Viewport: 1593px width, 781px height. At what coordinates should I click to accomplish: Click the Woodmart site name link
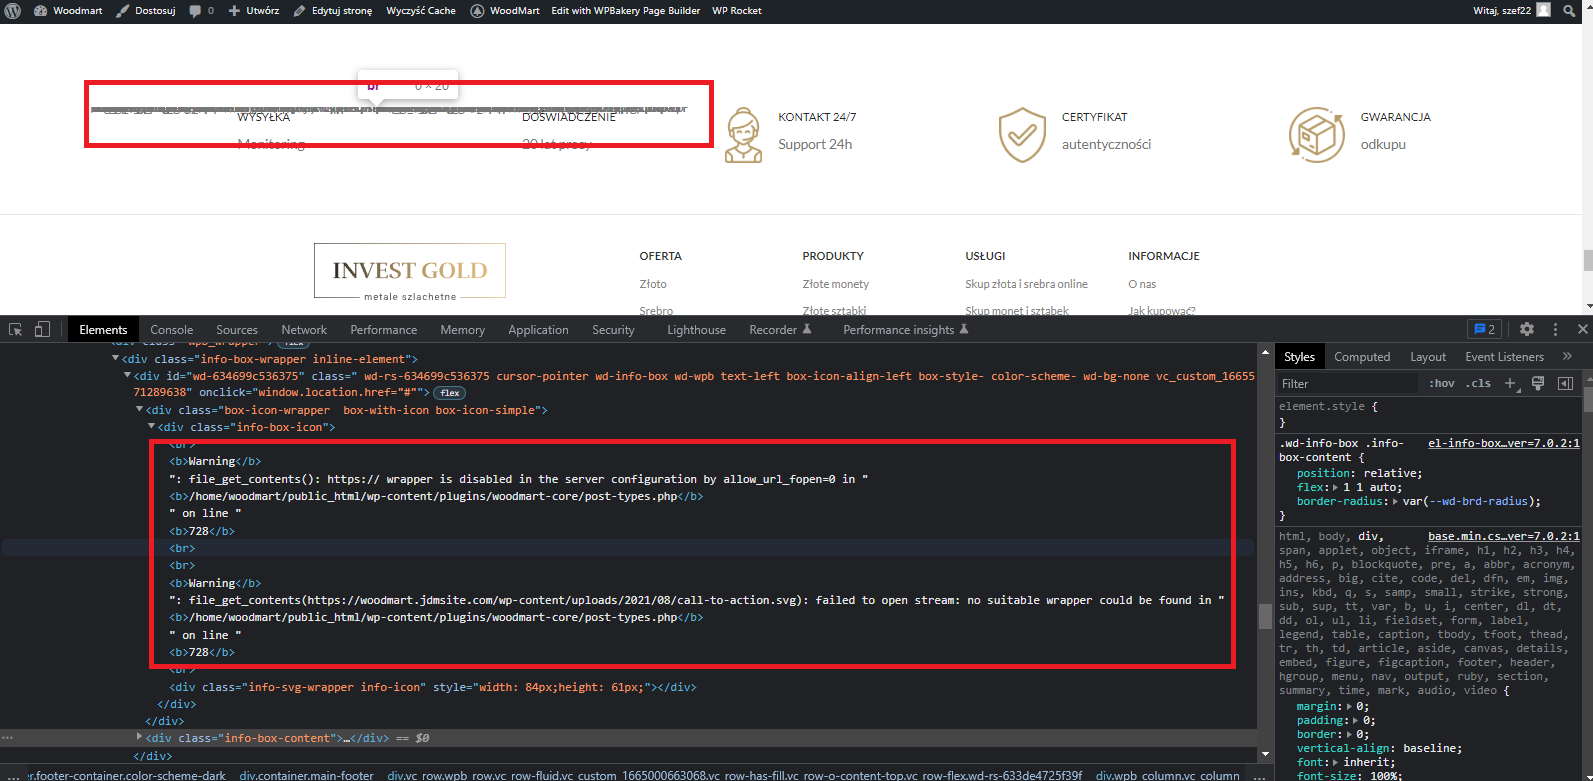tap(68, 10)
